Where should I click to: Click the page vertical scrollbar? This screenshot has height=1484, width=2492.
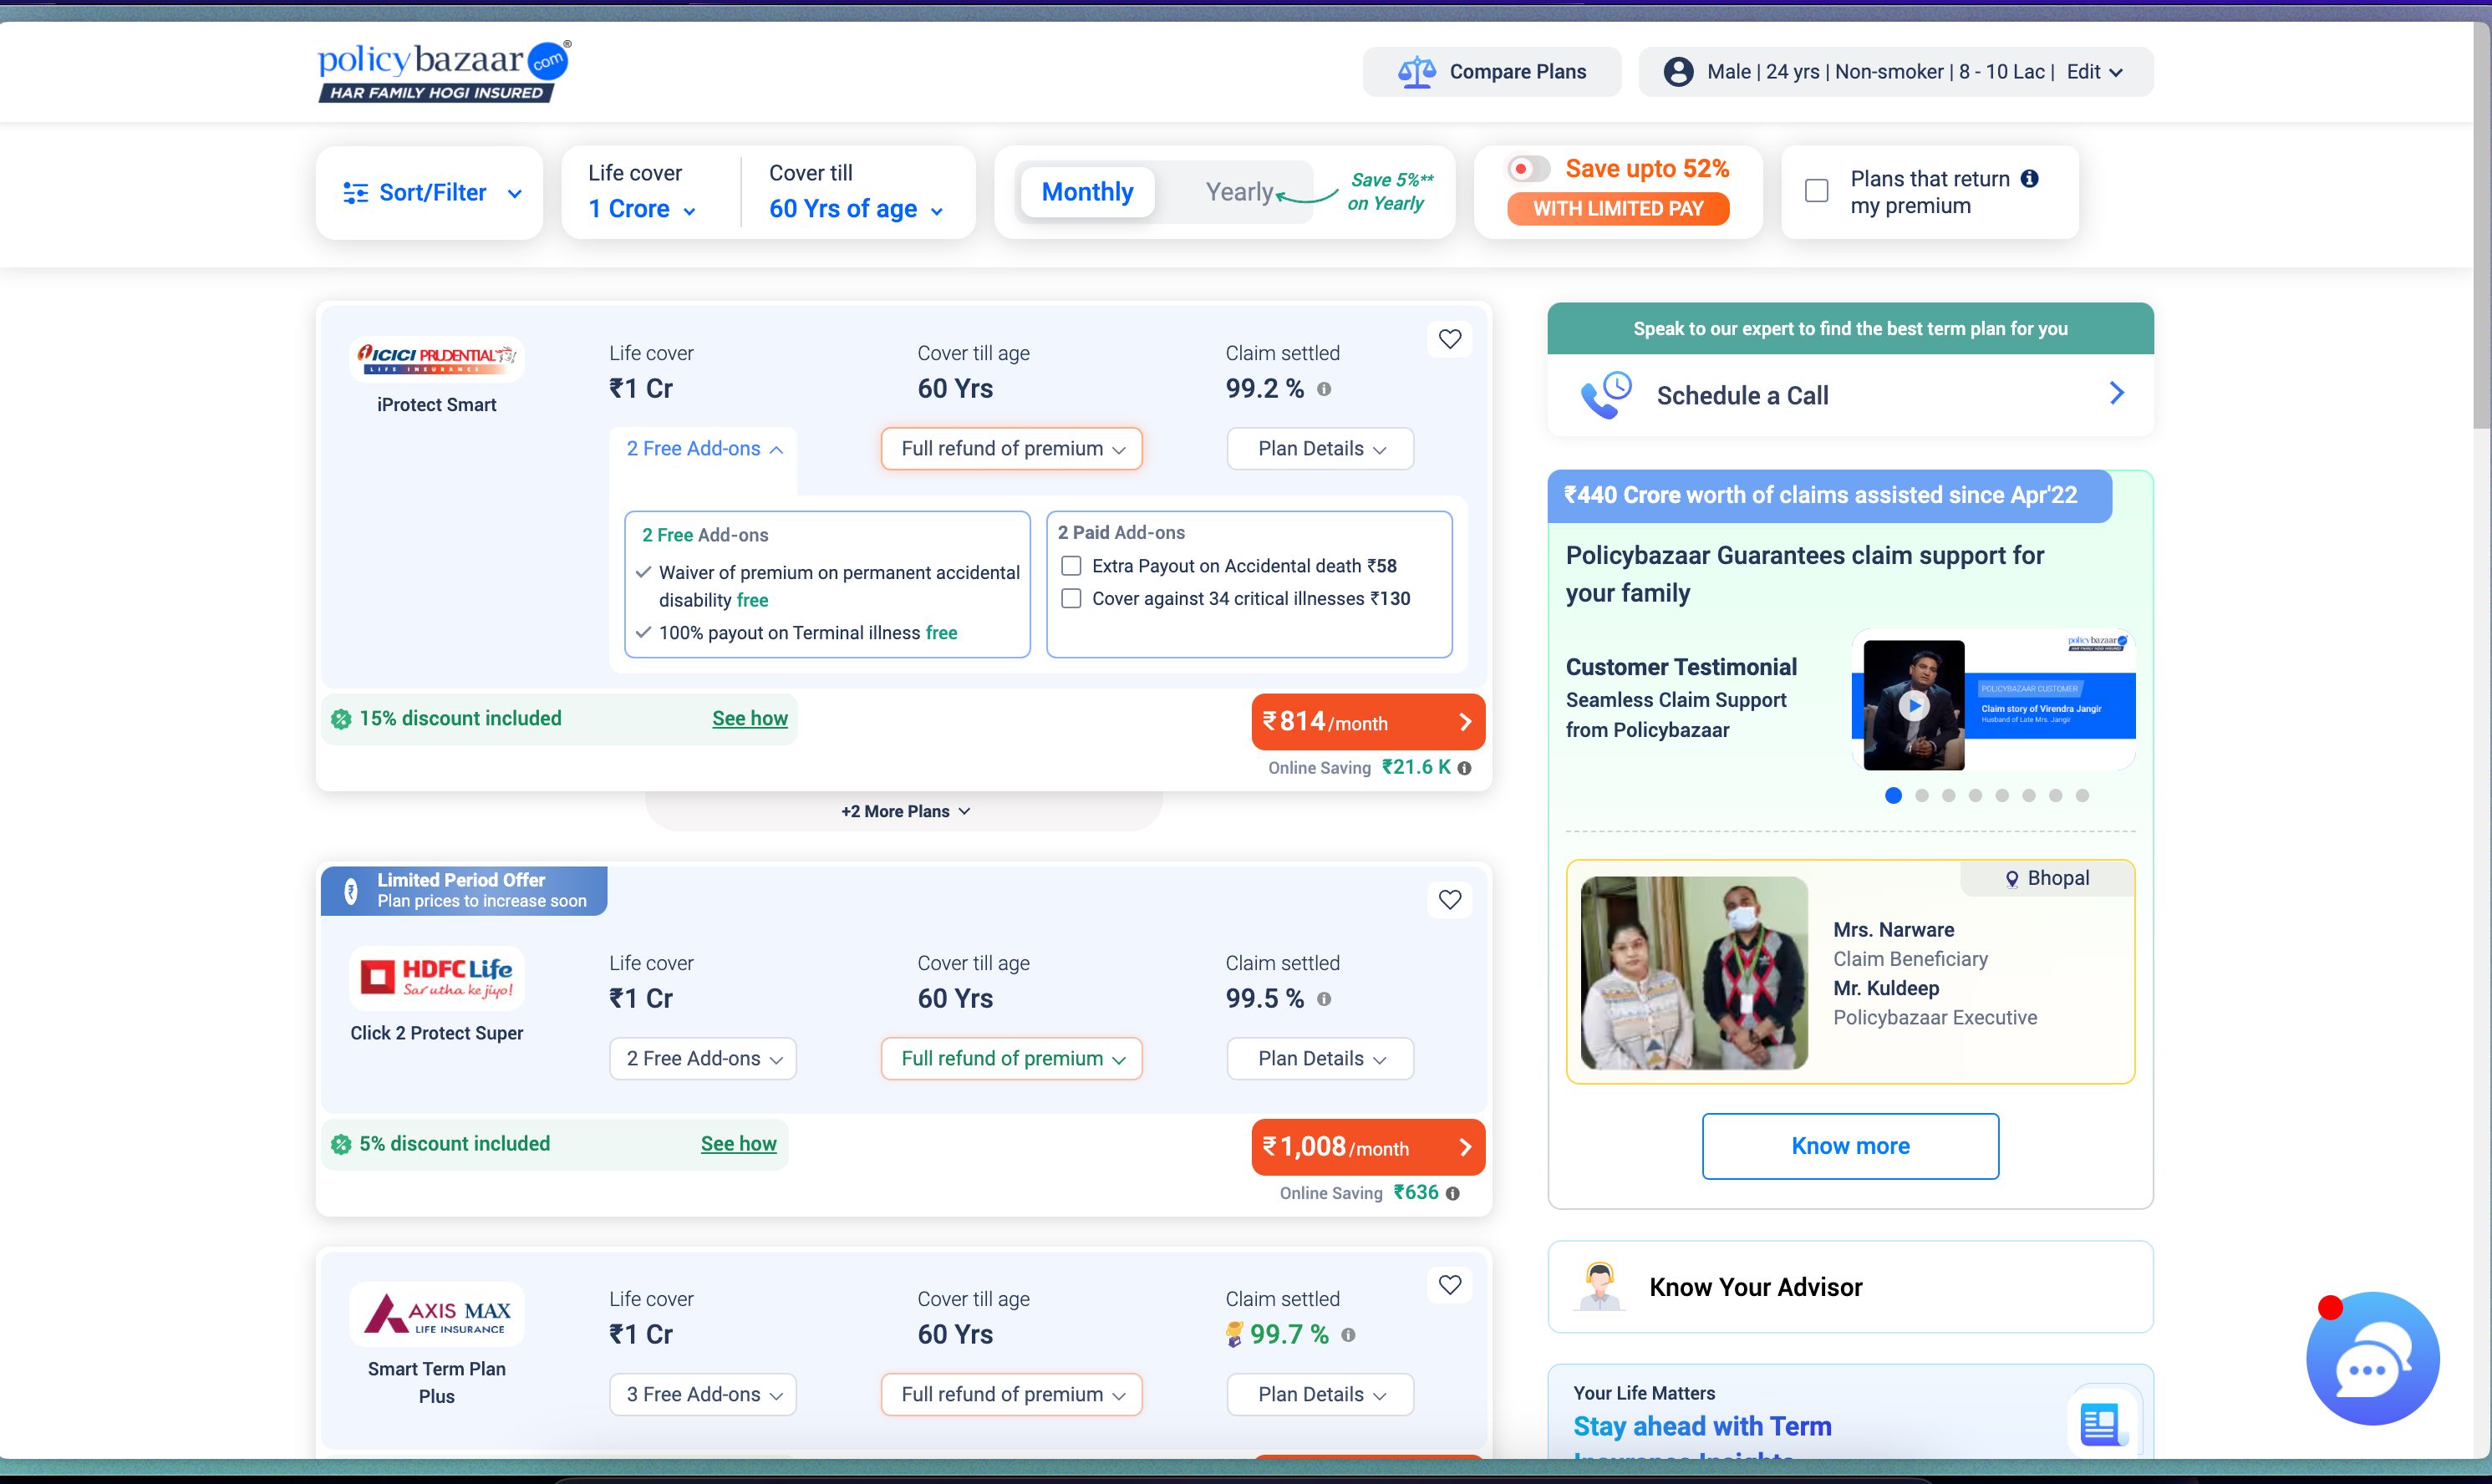pos(2482,227)
